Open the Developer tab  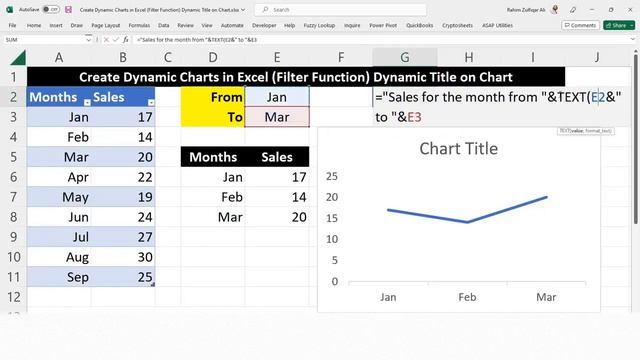pos(264,25)
